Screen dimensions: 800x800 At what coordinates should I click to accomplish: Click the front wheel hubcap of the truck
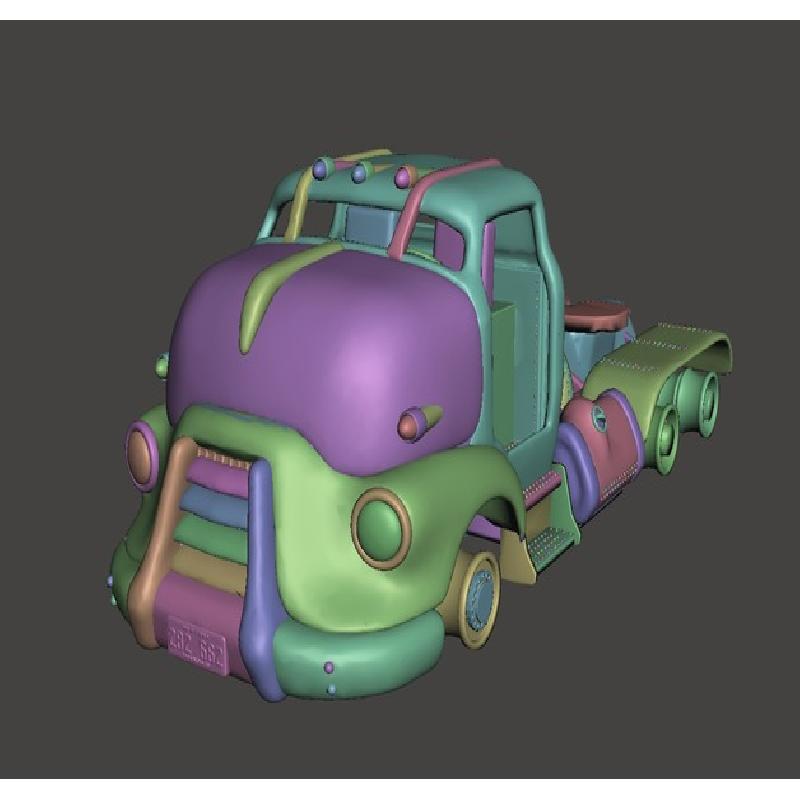[x=481, y=598]
